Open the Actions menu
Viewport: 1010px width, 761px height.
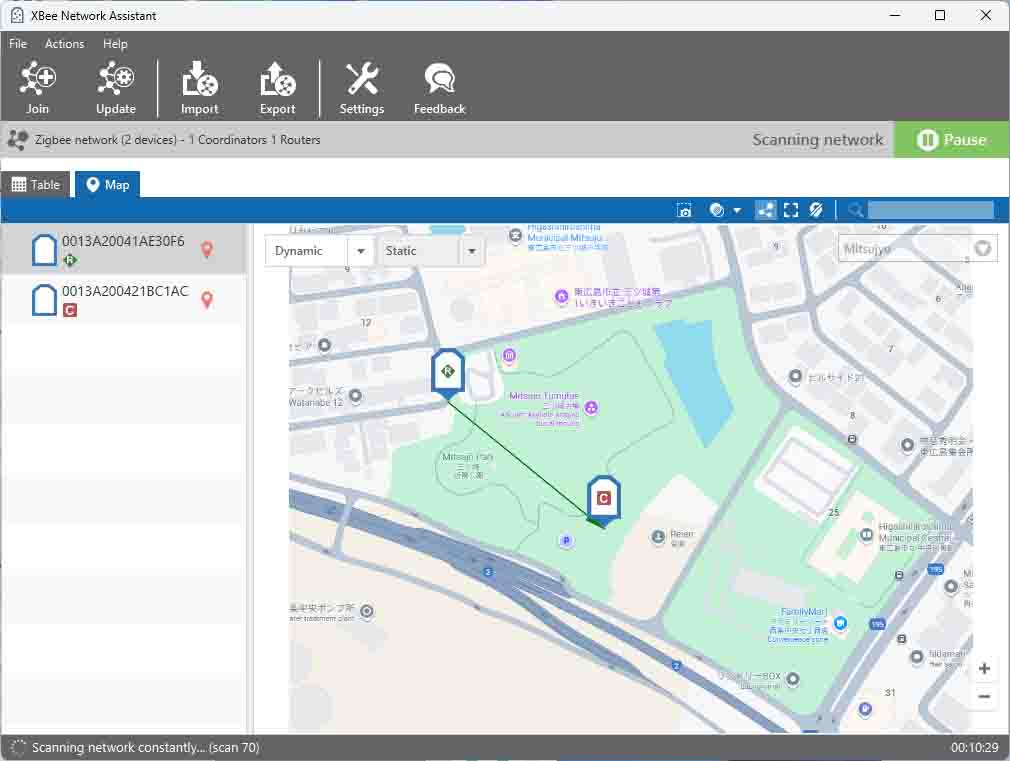point(64,44)
